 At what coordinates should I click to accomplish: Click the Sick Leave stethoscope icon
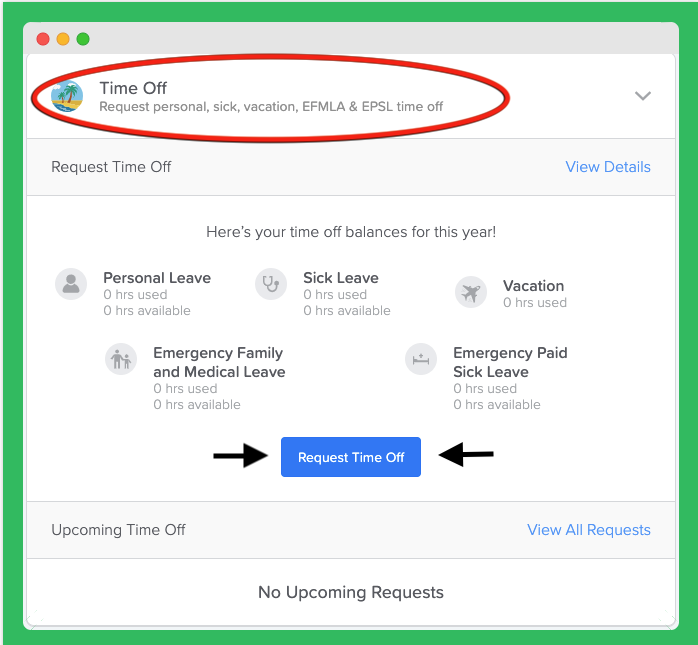[271, 284]
